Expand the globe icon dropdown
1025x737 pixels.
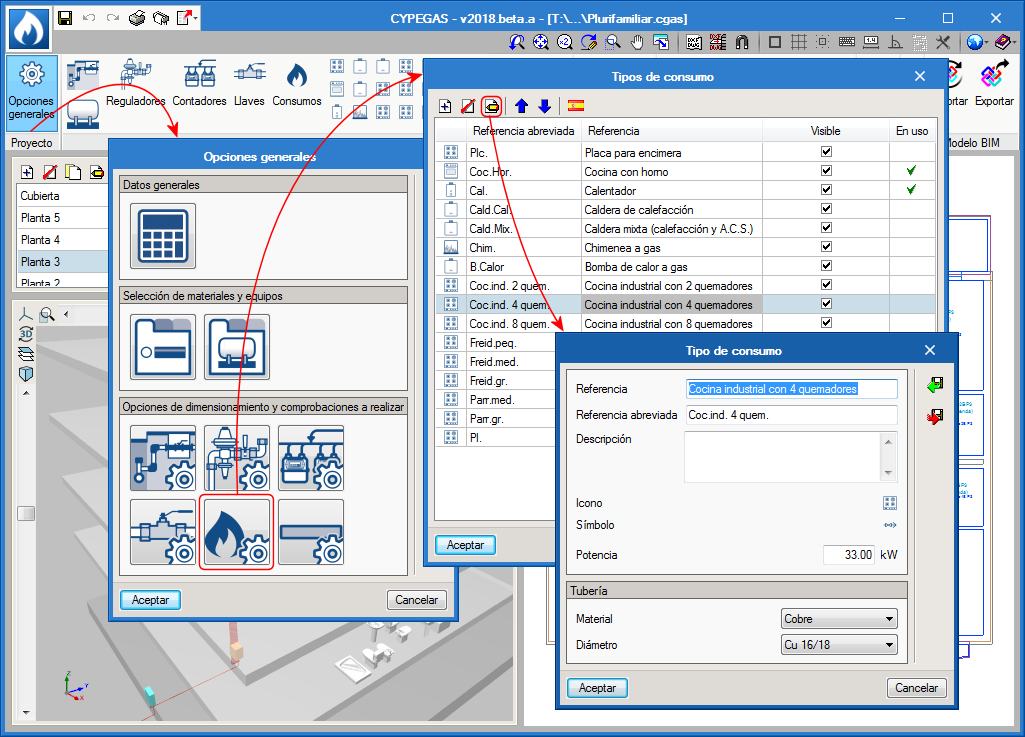(986, 43)
